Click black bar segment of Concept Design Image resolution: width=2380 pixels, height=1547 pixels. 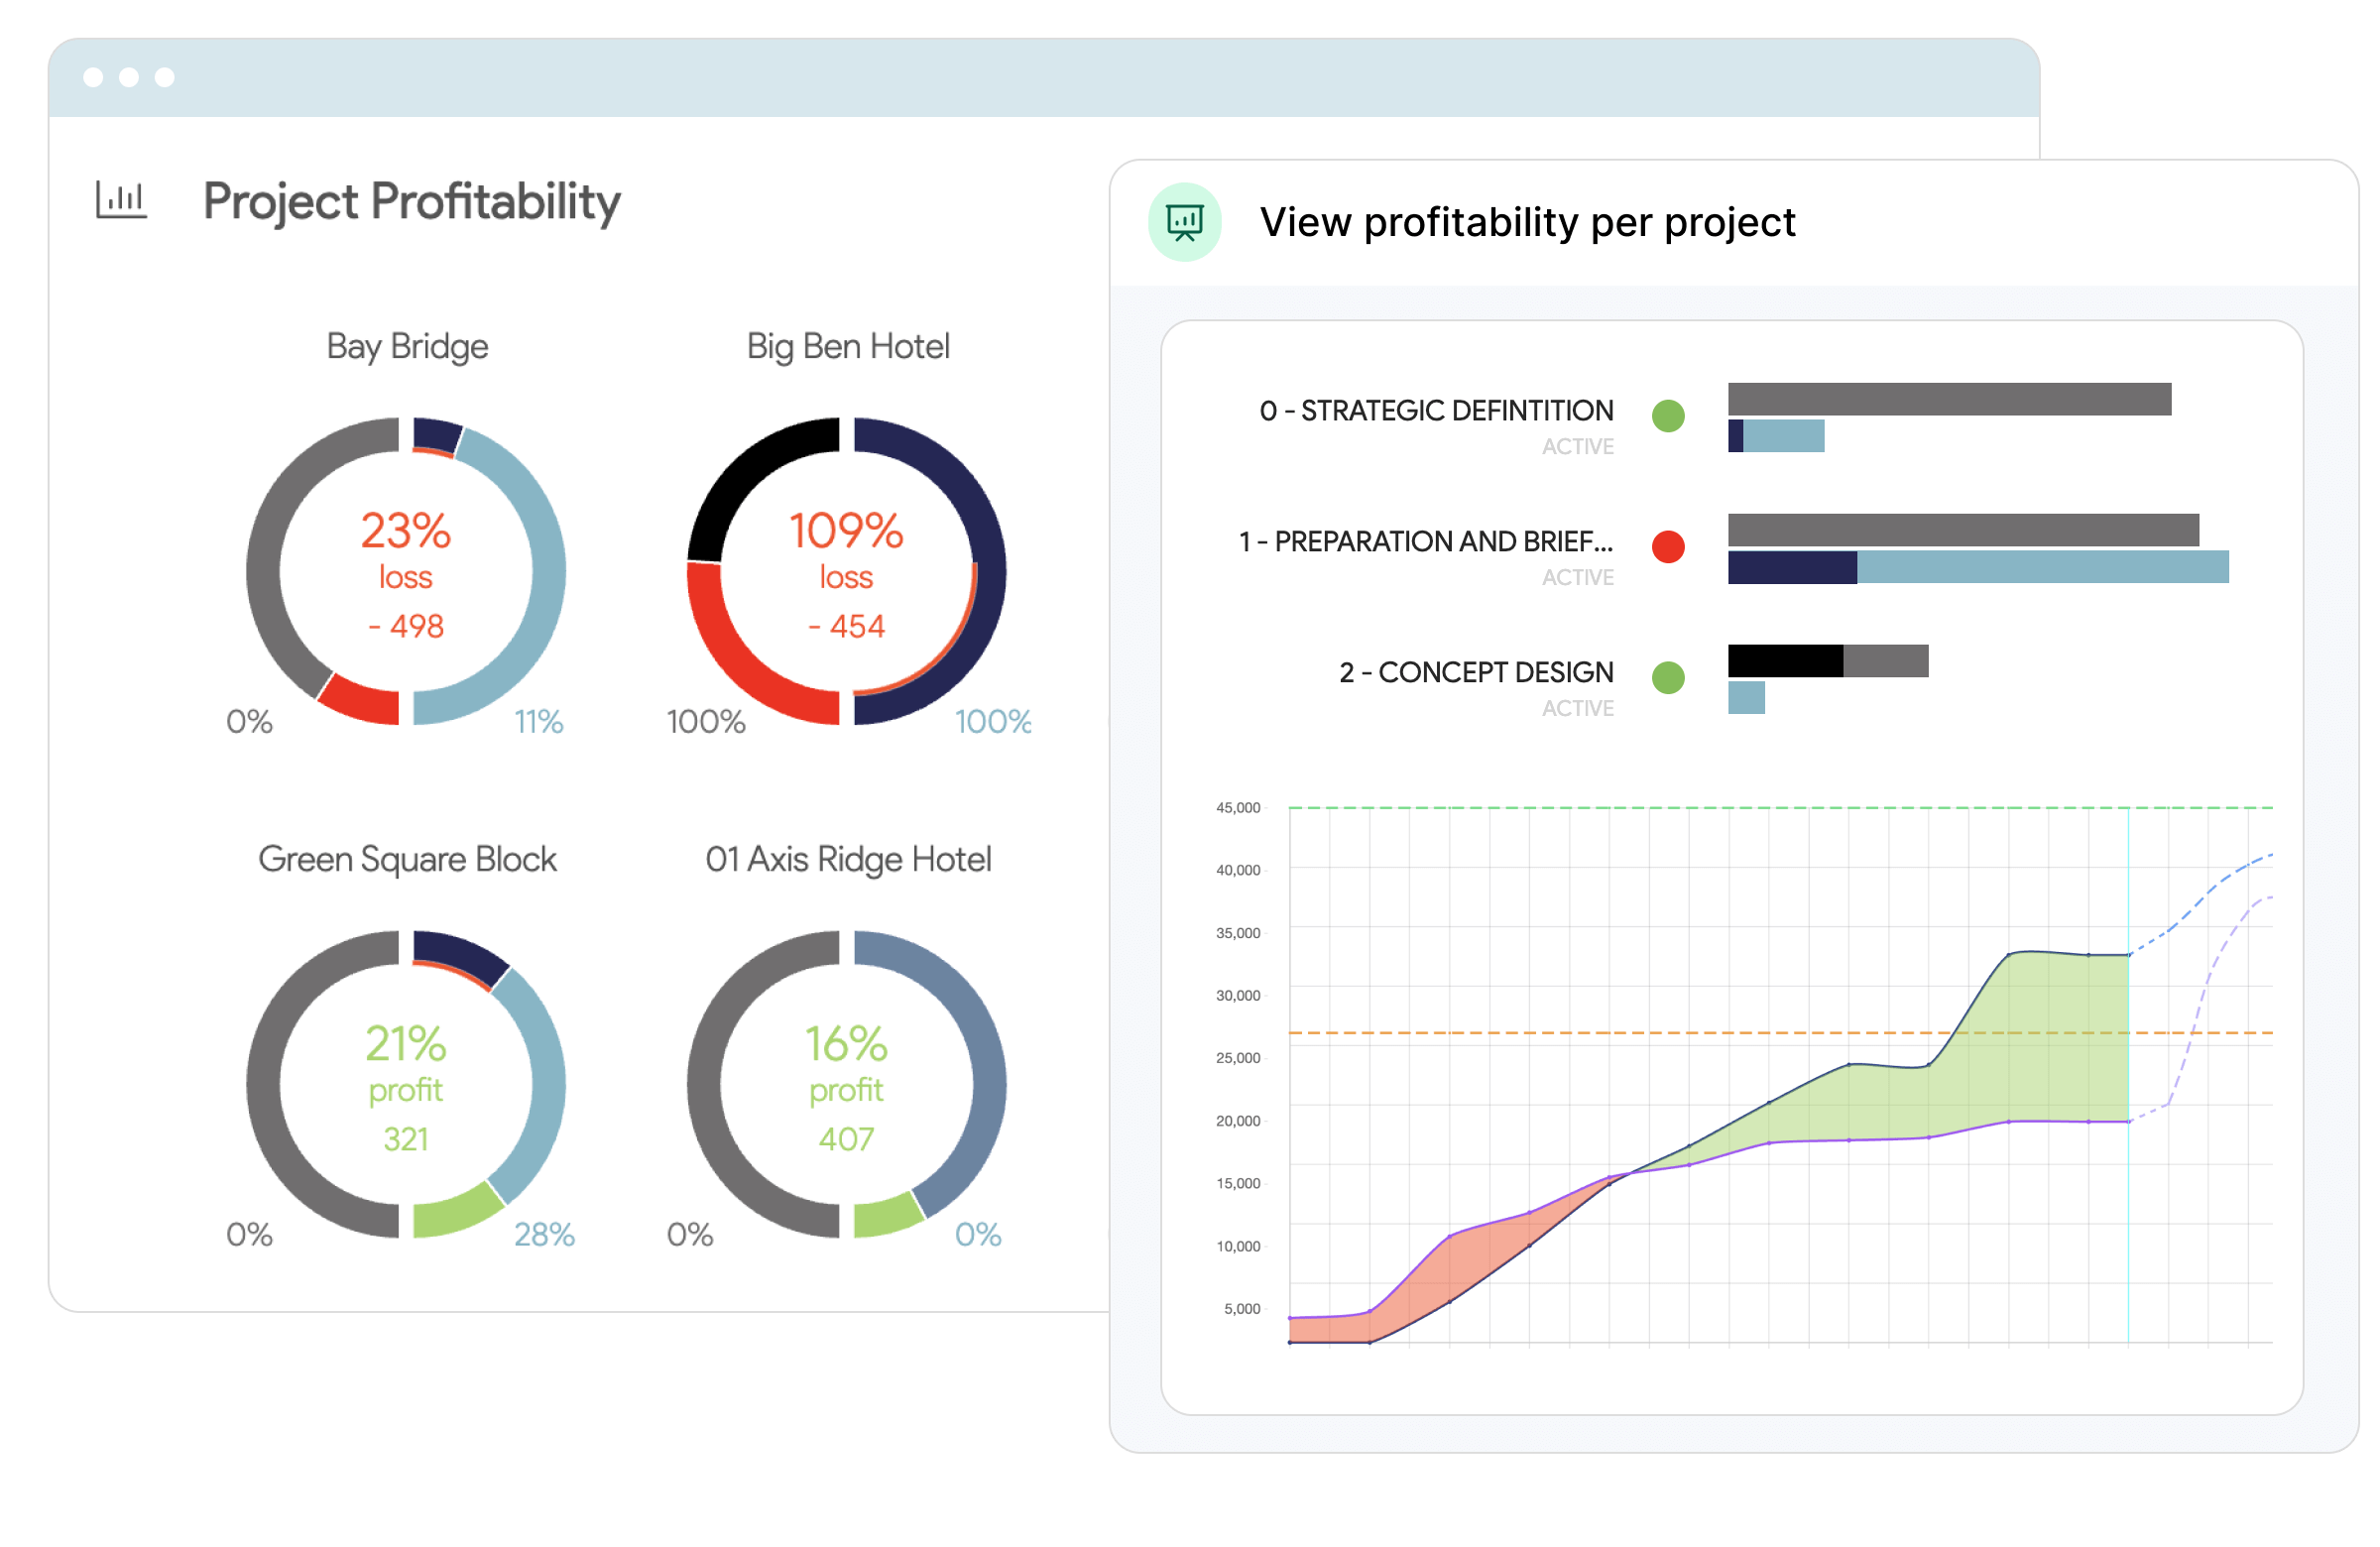click(1785, 660)
